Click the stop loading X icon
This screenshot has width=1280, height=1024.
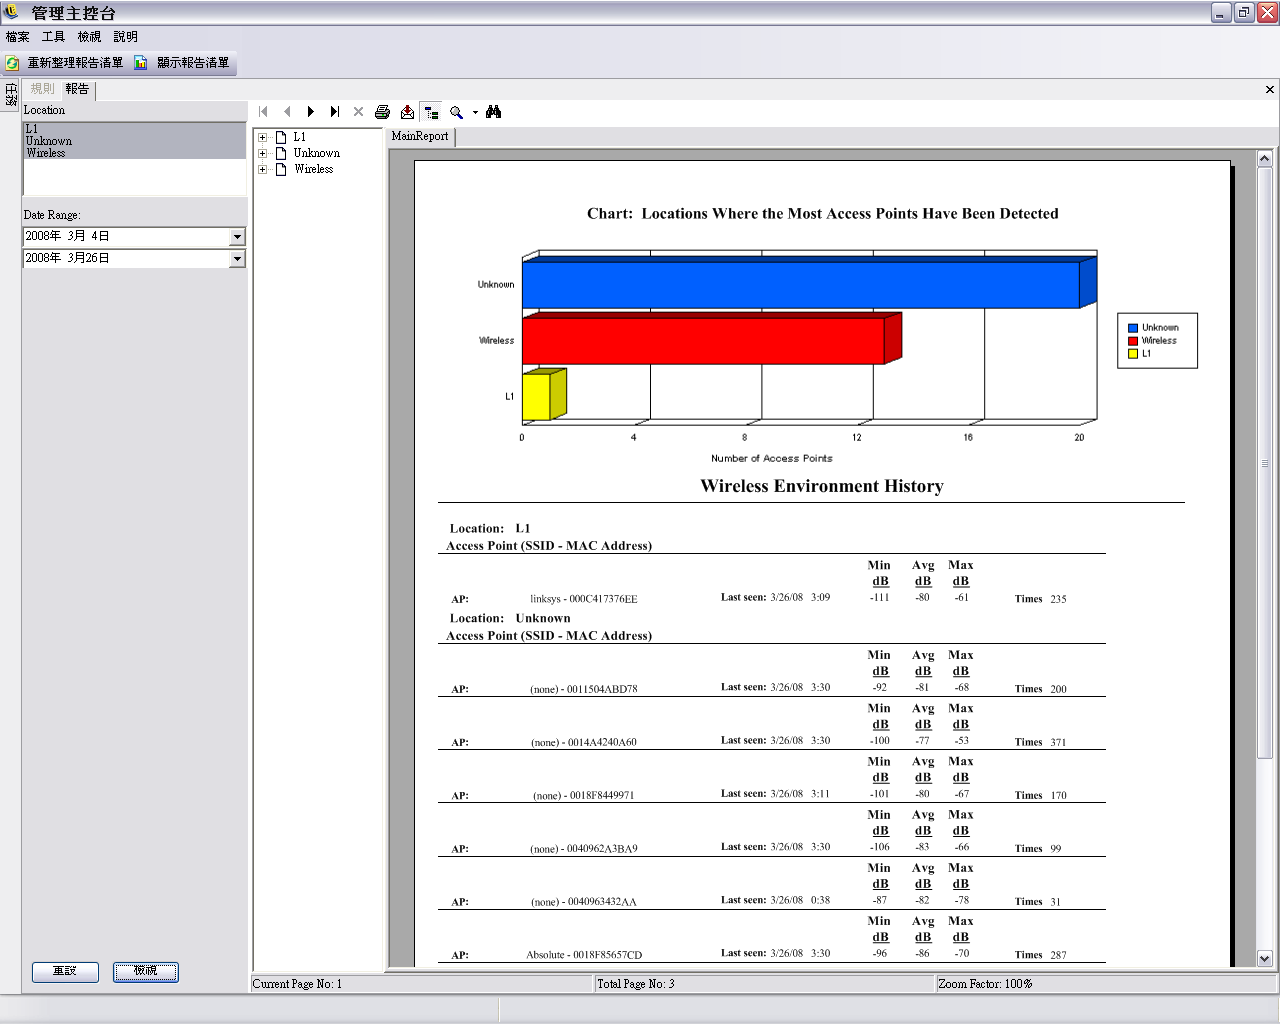pyautogui.click(x=358, y=112)
